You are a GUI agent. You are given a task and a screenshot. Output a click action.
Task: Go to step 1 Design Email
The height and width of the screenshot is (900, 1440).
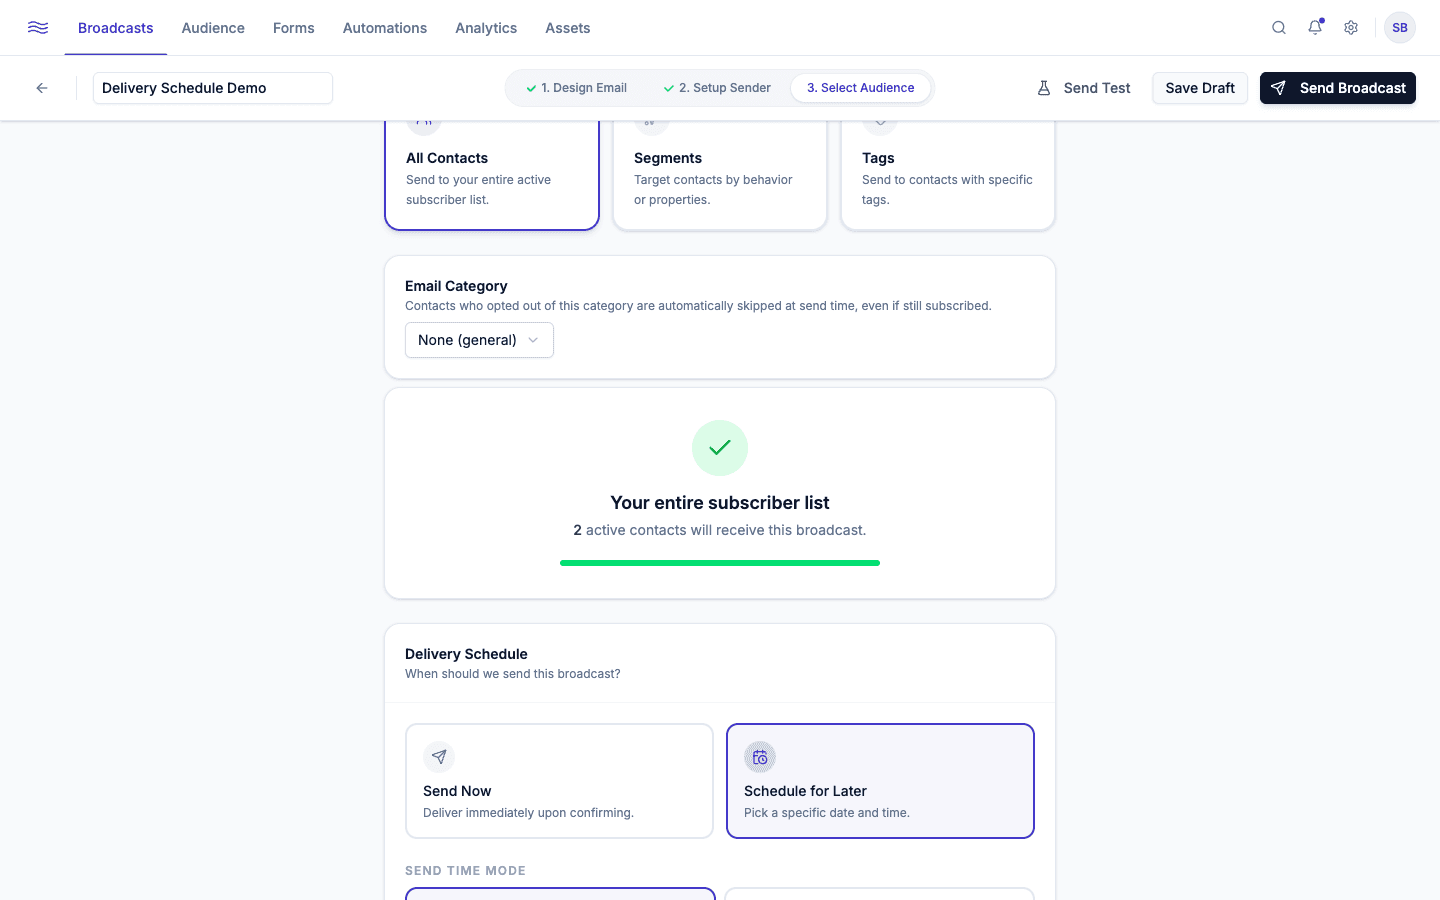click(x=577, y=88)
